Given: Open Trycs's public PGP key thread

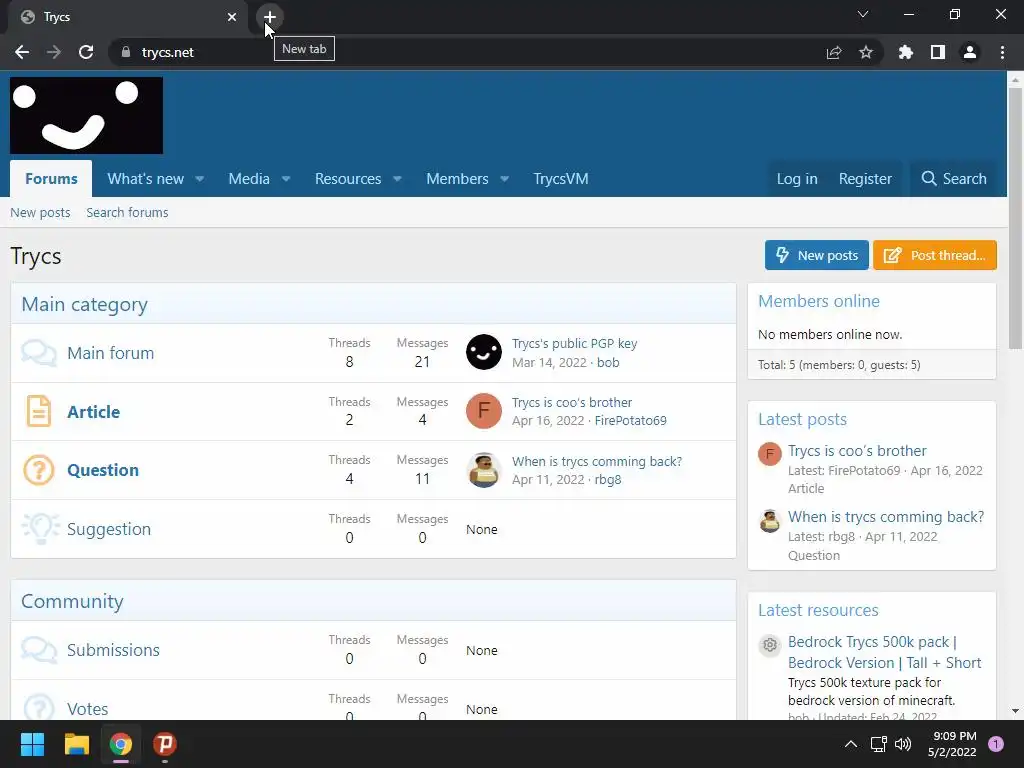Looking at the screenshot, I should tap(575, 344).
